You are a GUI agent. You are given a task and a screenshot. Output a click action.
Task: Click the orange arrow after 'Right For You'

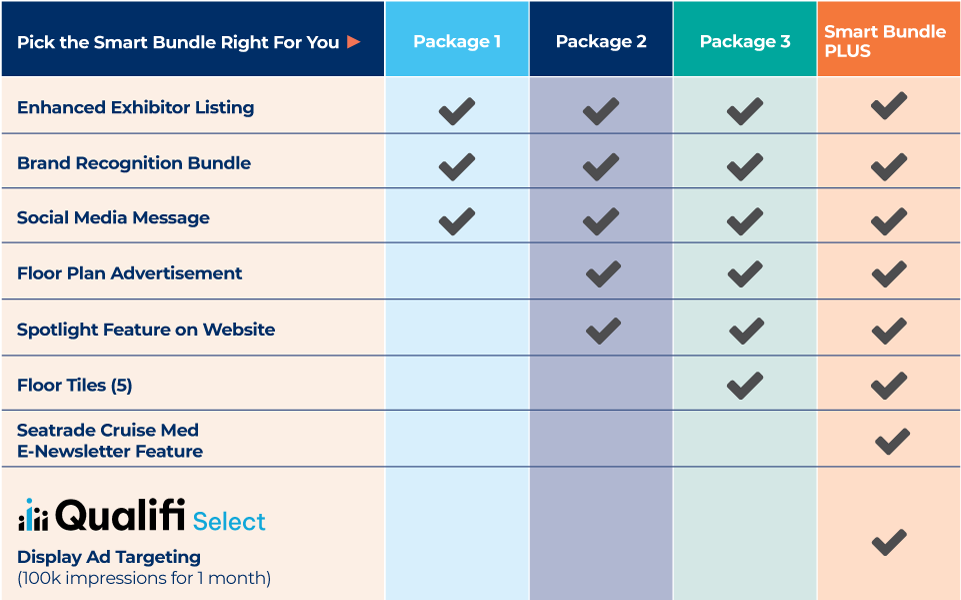tap(354, 42)
